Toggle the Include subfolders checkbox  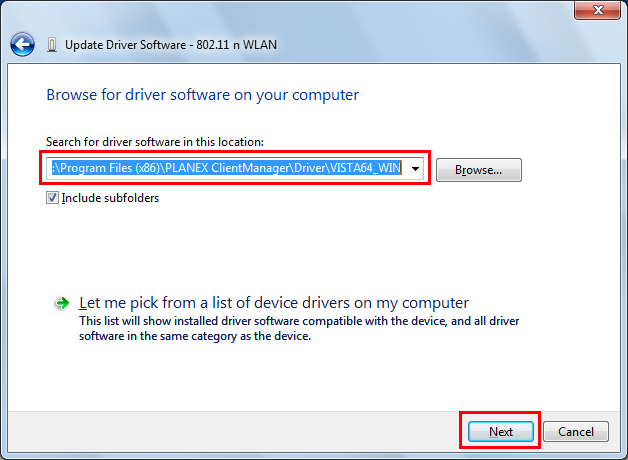pyautogui.click(x=52, y=198)
